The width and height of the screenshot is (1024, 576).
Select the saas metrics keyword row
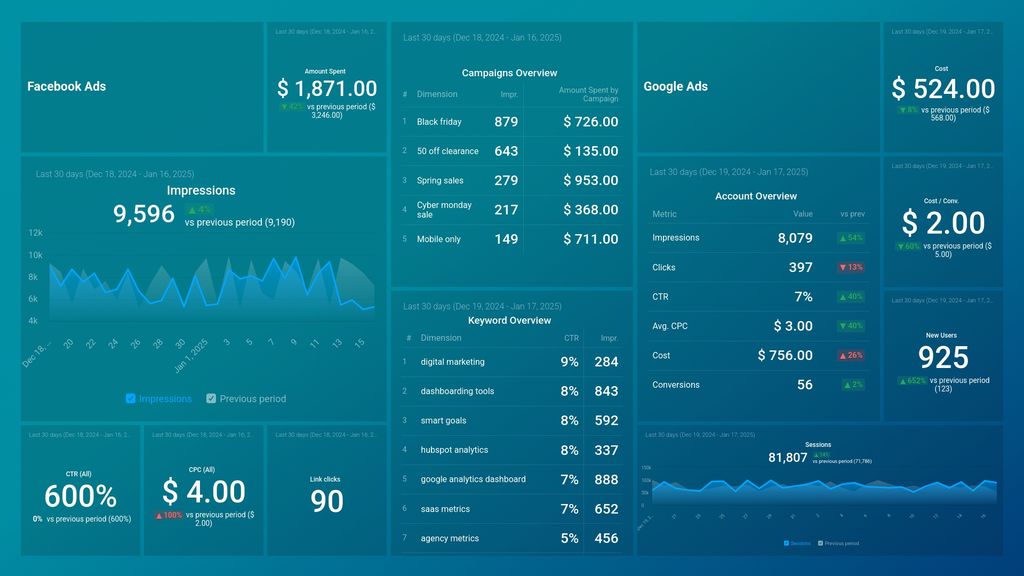click(x=510, y=509)
